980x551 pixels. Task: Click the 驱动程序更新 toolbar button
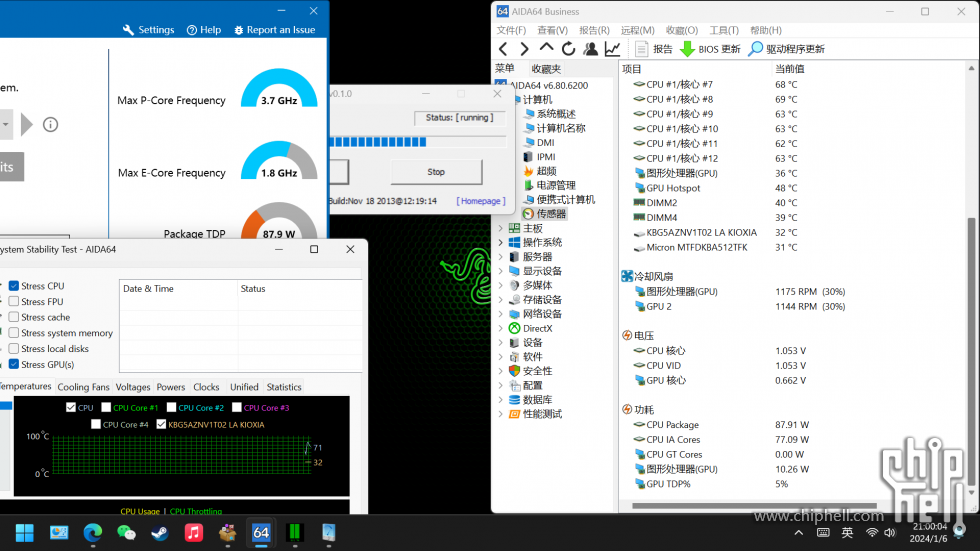(x=787, y=49)
